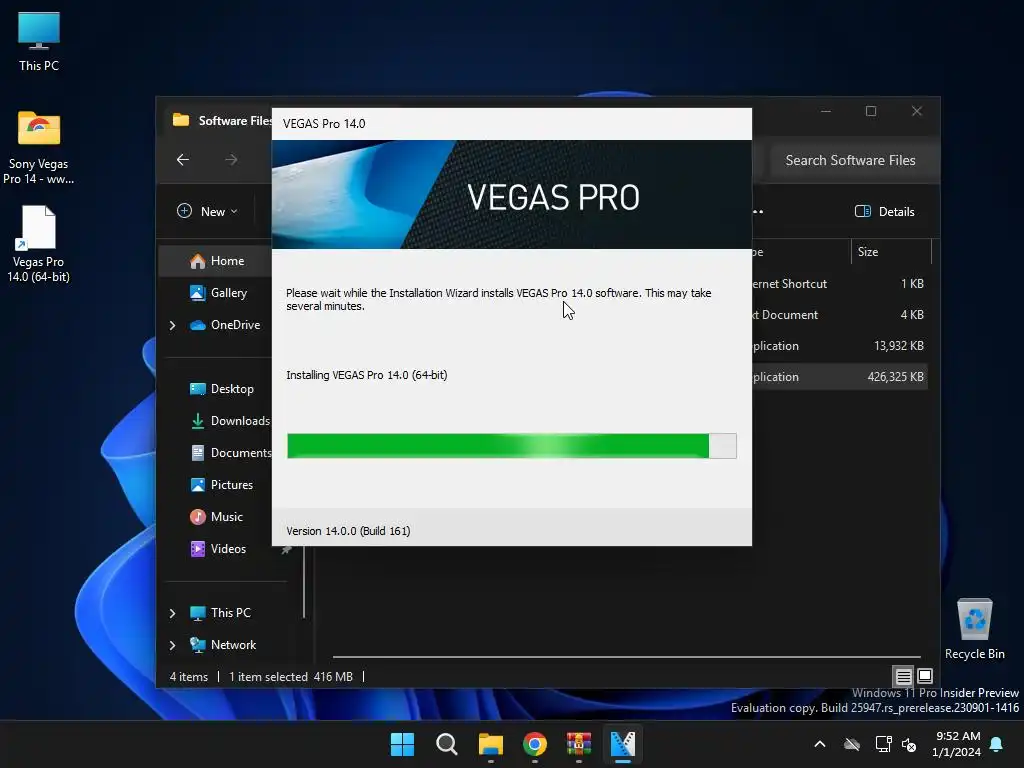Sort by the Size column header
The width and height of the screenshot is (1024, 768).
click(891, 251)
